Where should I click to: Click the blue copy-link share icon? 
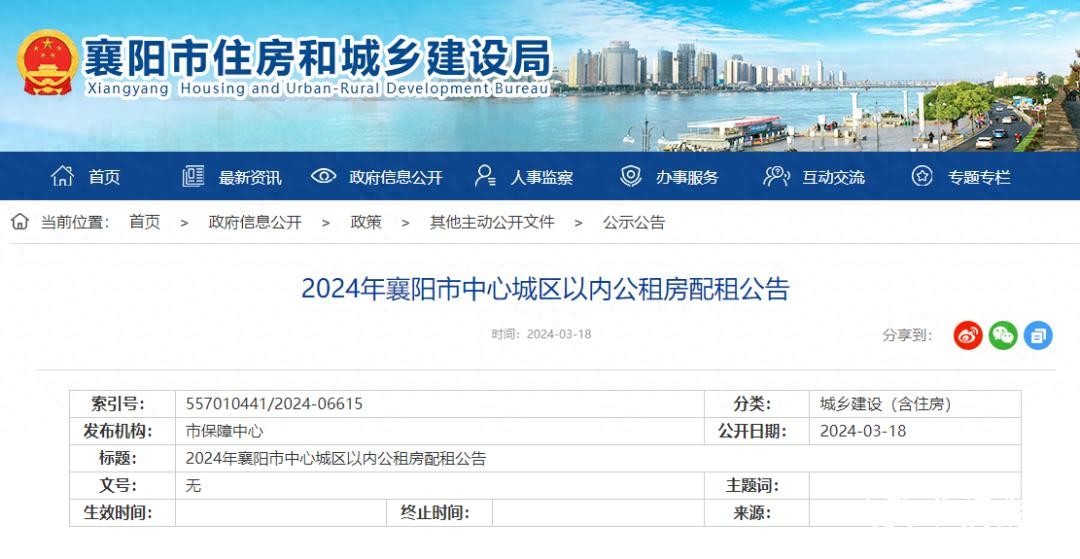pyautogui.click(x=1038, y=335)
